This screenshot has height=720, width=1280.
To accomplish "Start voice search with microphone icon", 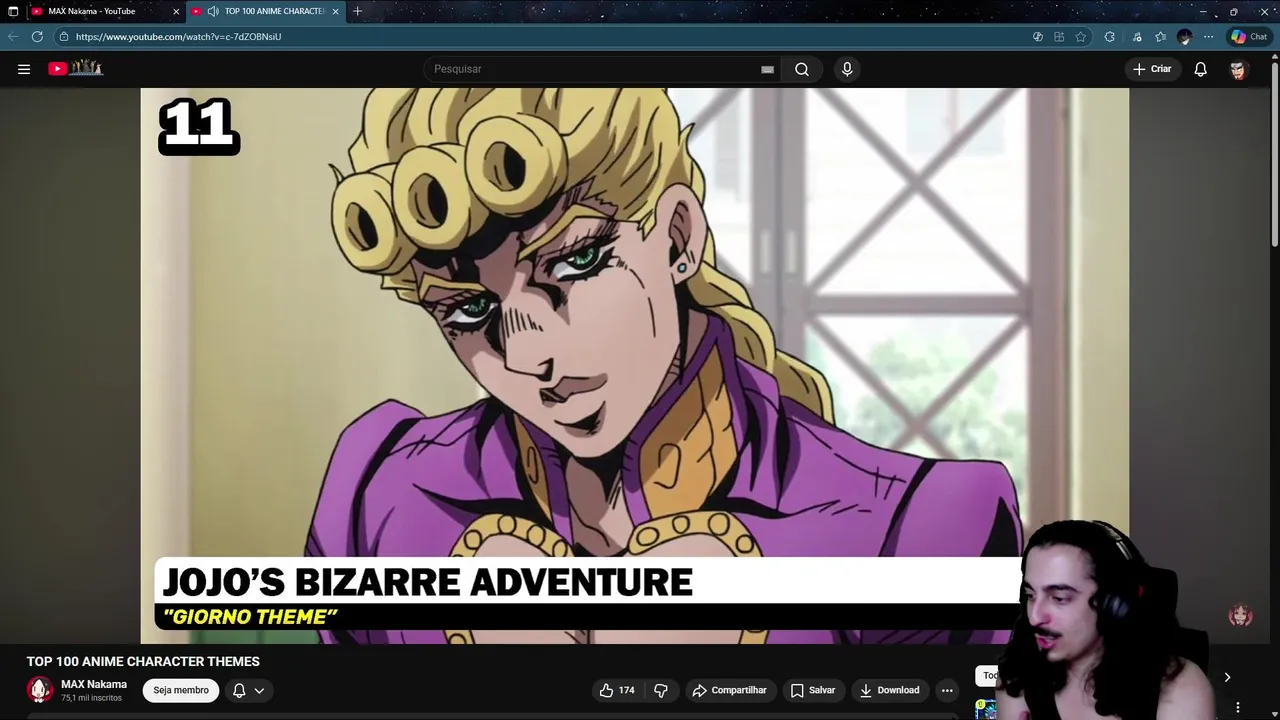I will (847, 69).
